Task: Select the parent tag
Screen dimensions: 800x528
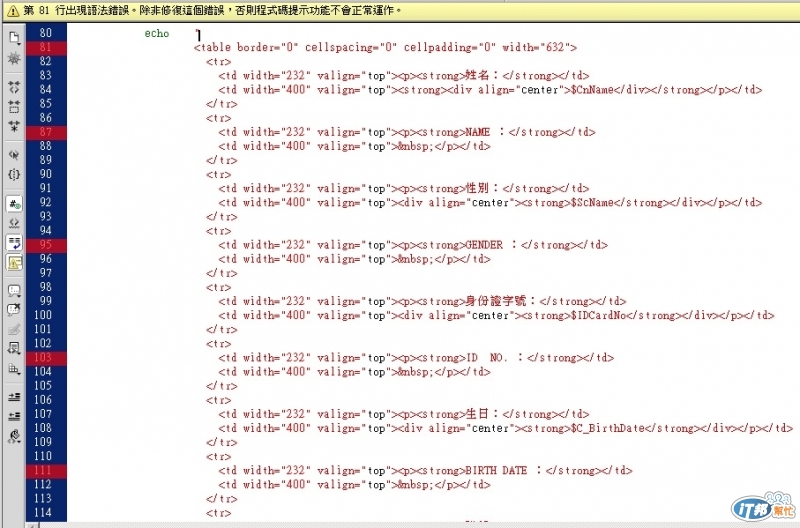Action: click(14, 155)
